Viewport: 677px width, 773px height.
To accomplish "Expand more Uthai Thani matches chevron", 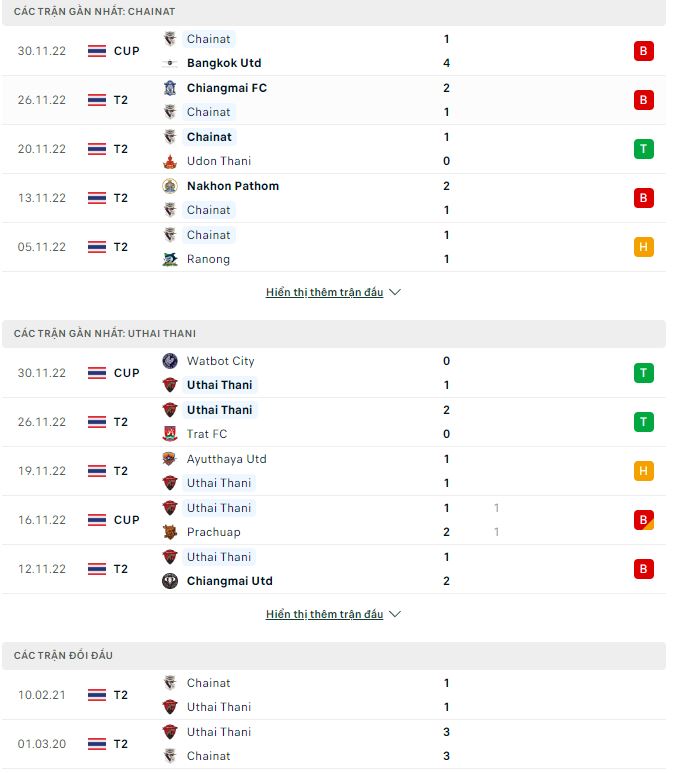I will 395,615.
